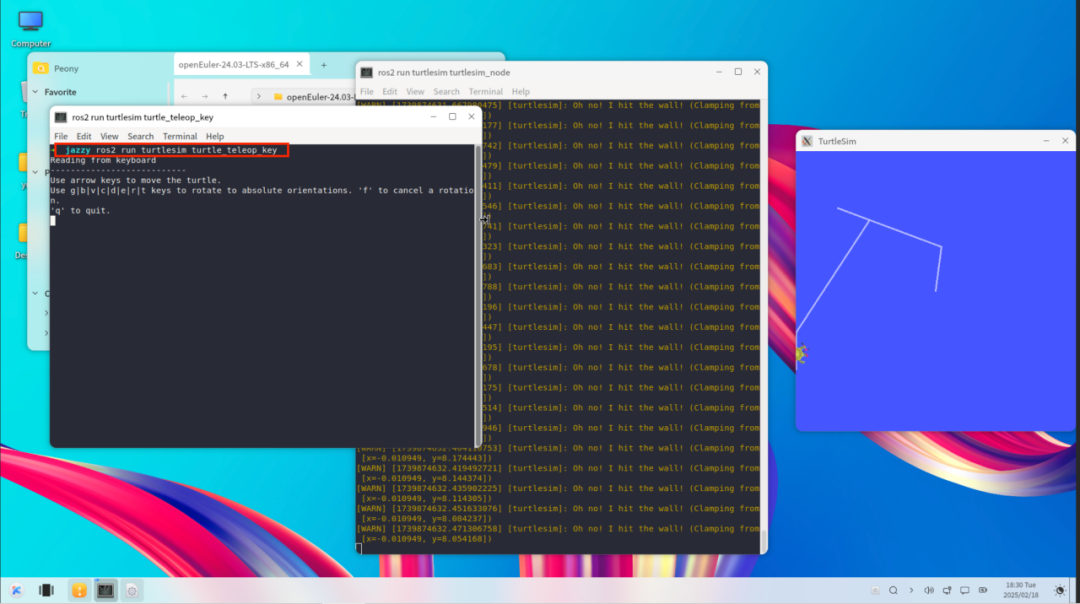
Task: Expand the Peony path bar chevron
Action: coord(259,96)
